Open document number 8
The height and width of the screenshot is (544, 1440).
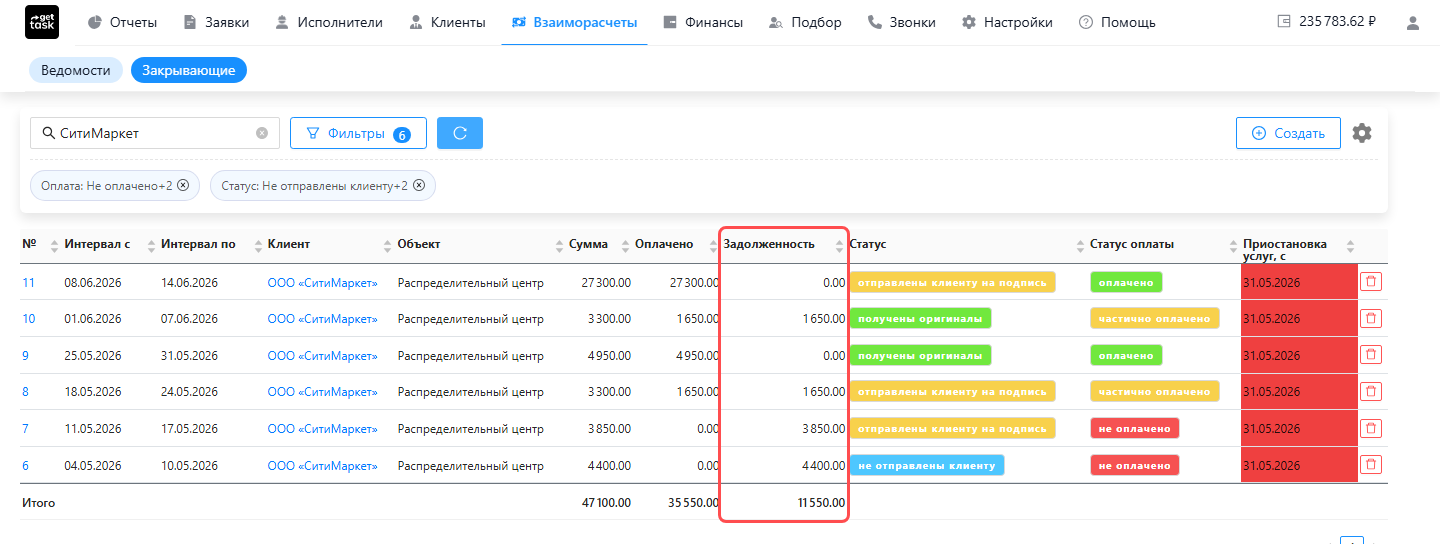pyautogui.click(x=25, y=392)
